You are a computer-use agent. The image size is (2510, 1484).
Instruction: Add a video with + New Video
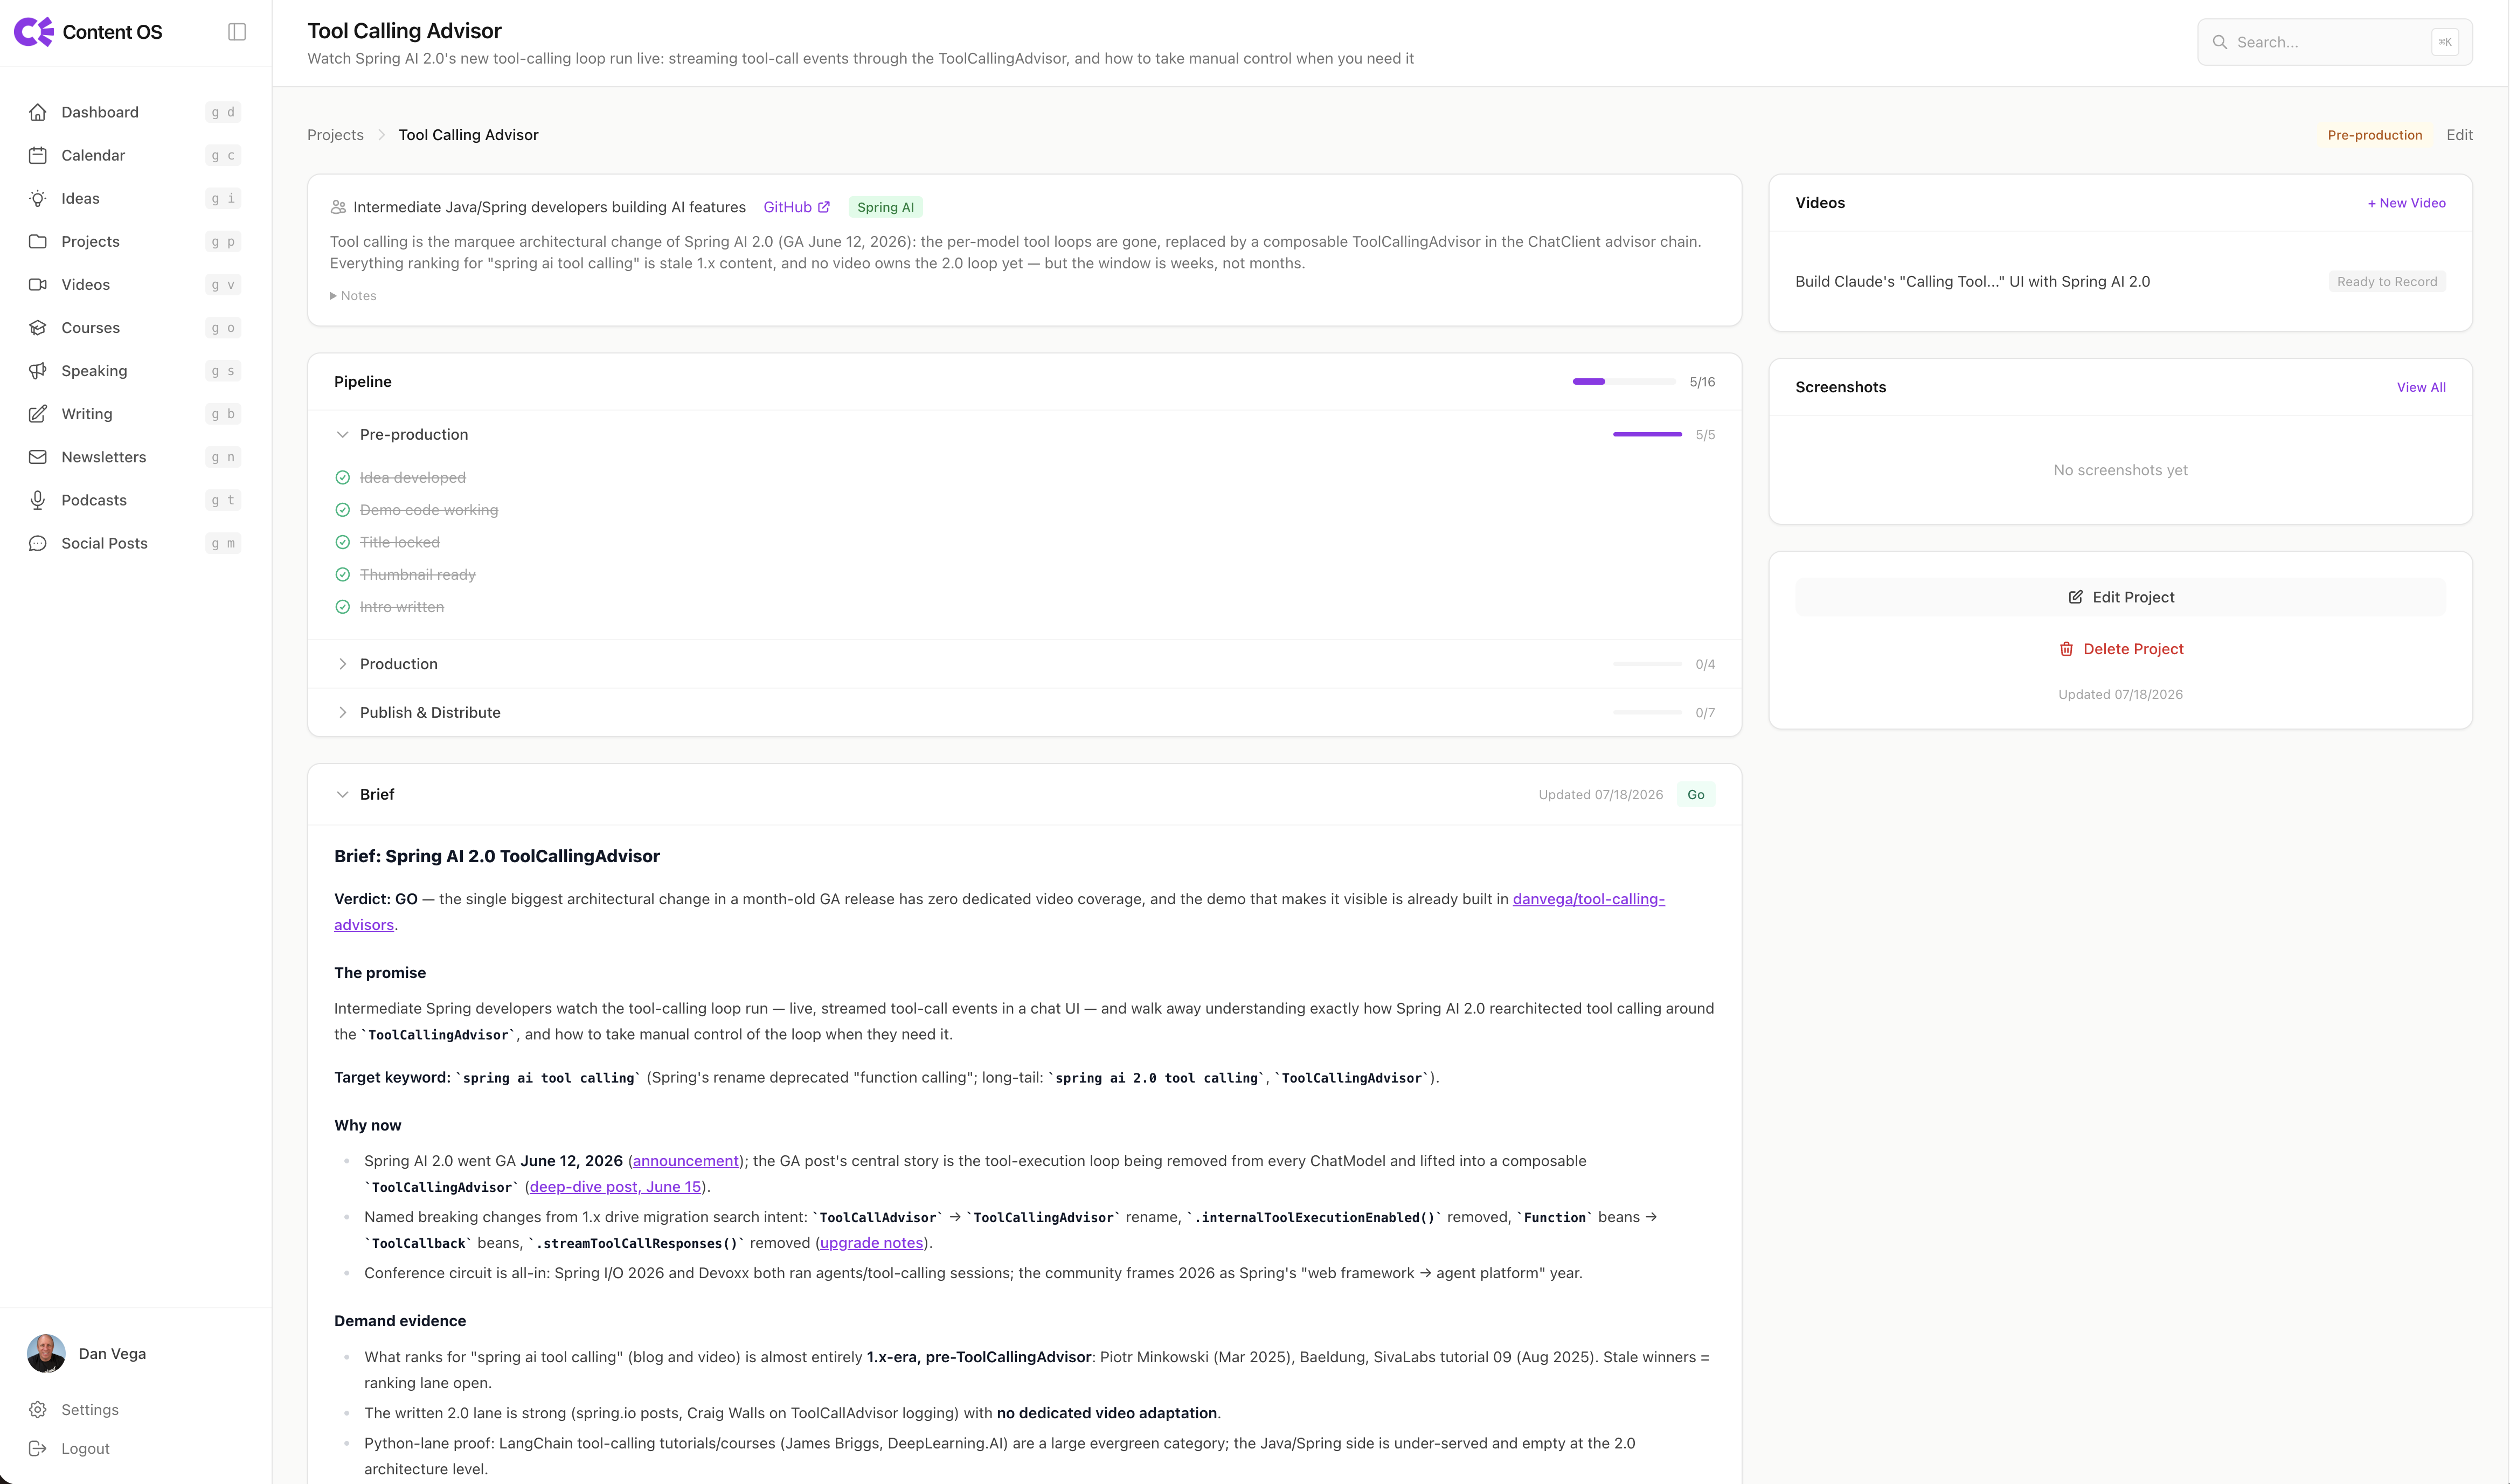[x=2406, y=203]
